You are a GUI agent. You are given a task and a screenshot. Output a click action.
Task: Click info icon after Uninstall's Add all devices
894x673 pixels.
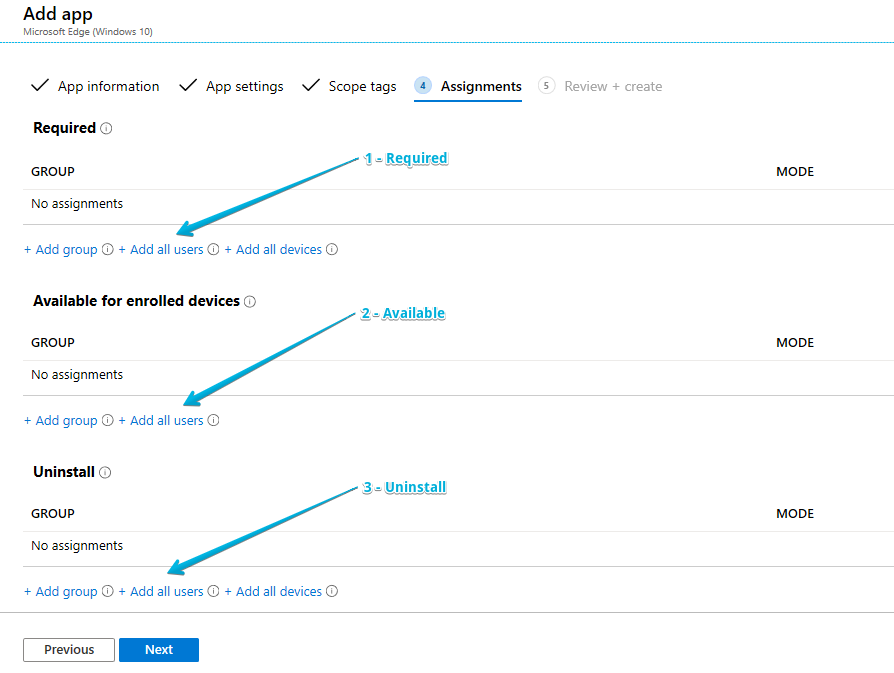pyautogui.click(x=332, y=592)
